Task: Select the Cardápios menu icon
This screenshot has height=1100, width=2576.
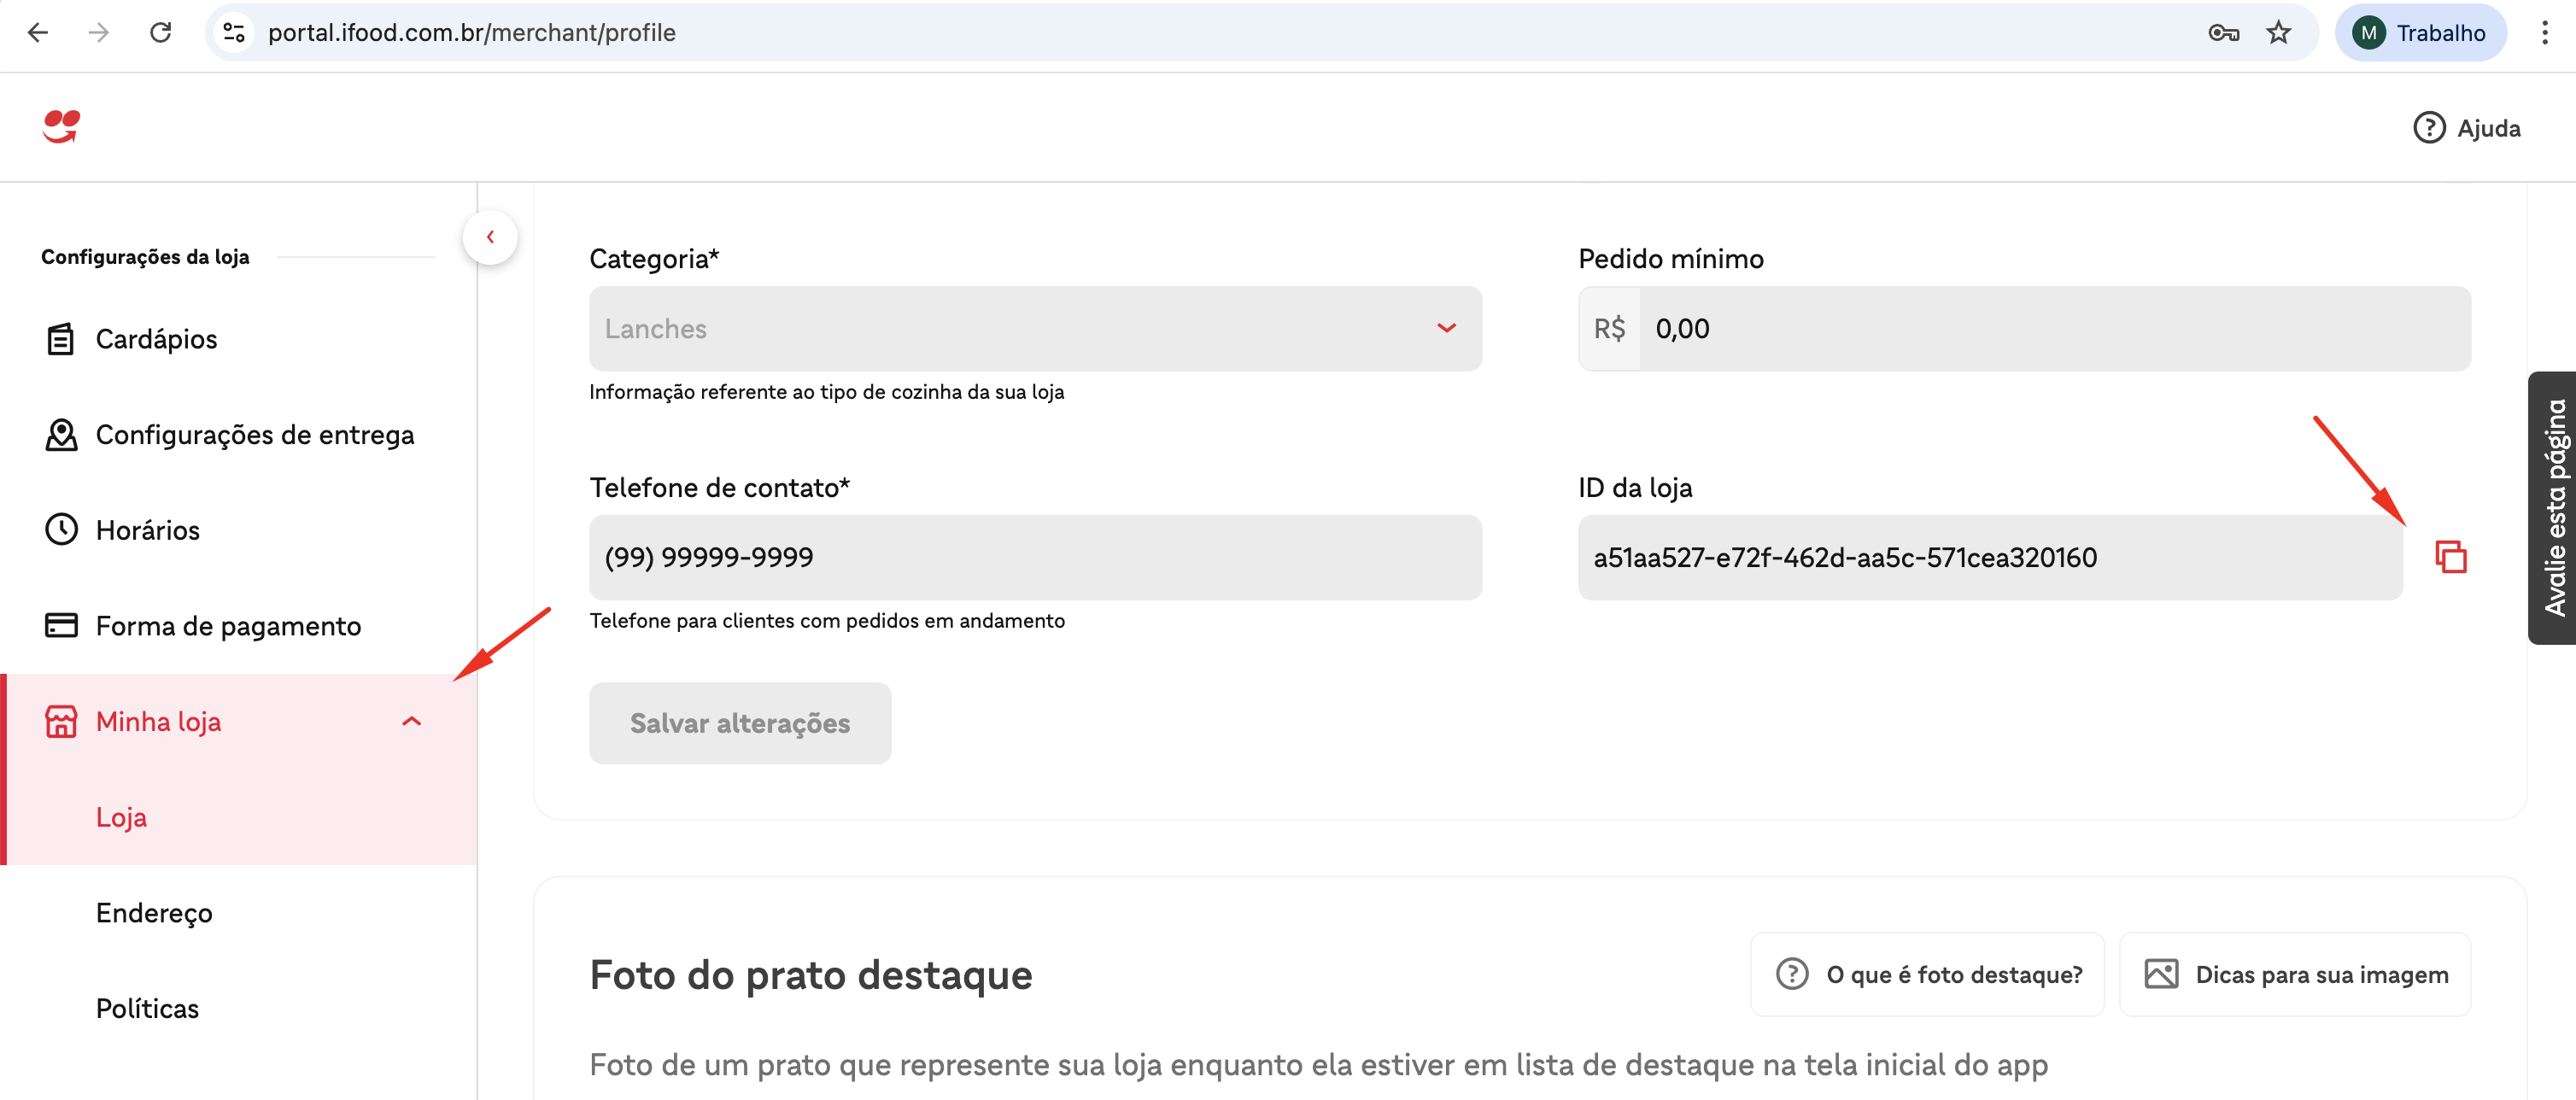Action: [x=61, y=338]
